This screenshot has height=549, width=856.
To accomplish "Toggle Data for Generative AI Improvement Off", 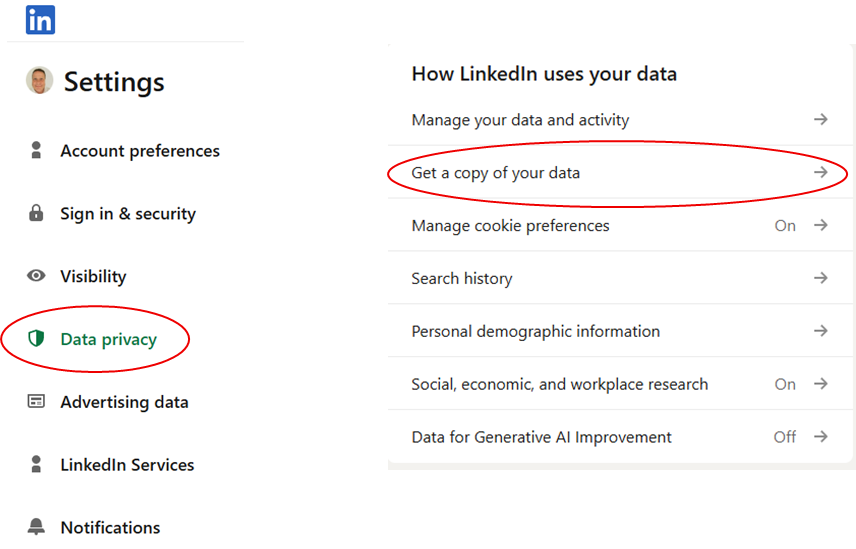I will coord(785,437).
